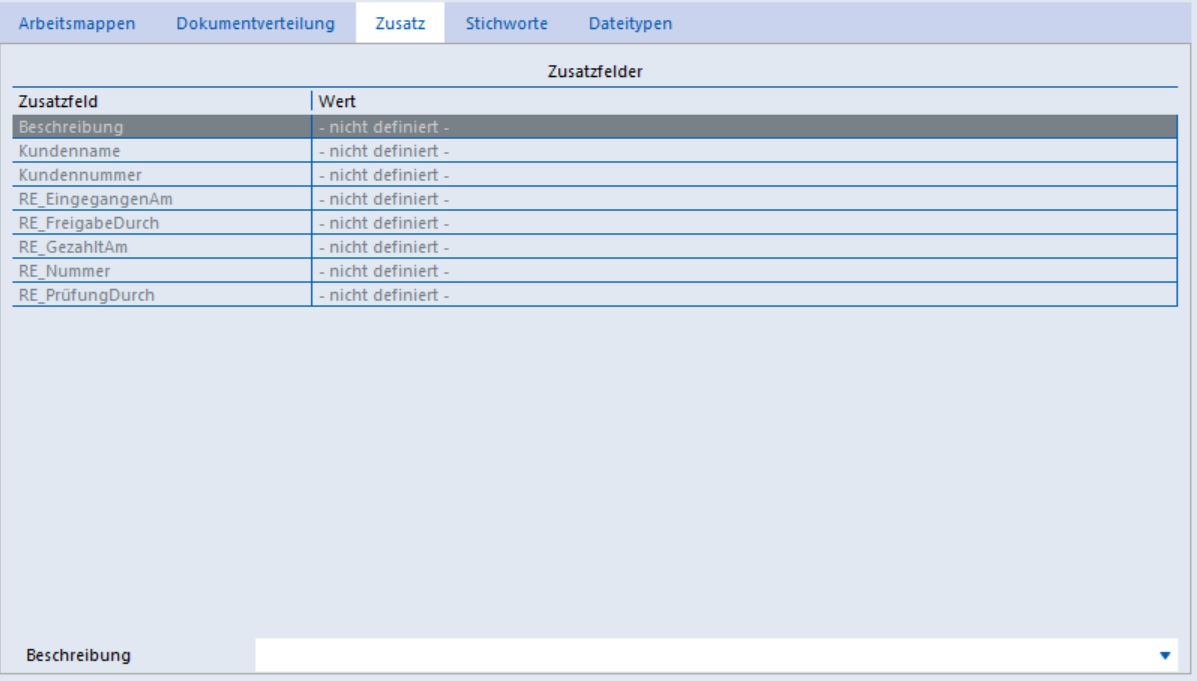Click the Wert cell for RE_PrüfungDurch
This screenshot has height=681, width=1197.
click(x=744, y=295)
